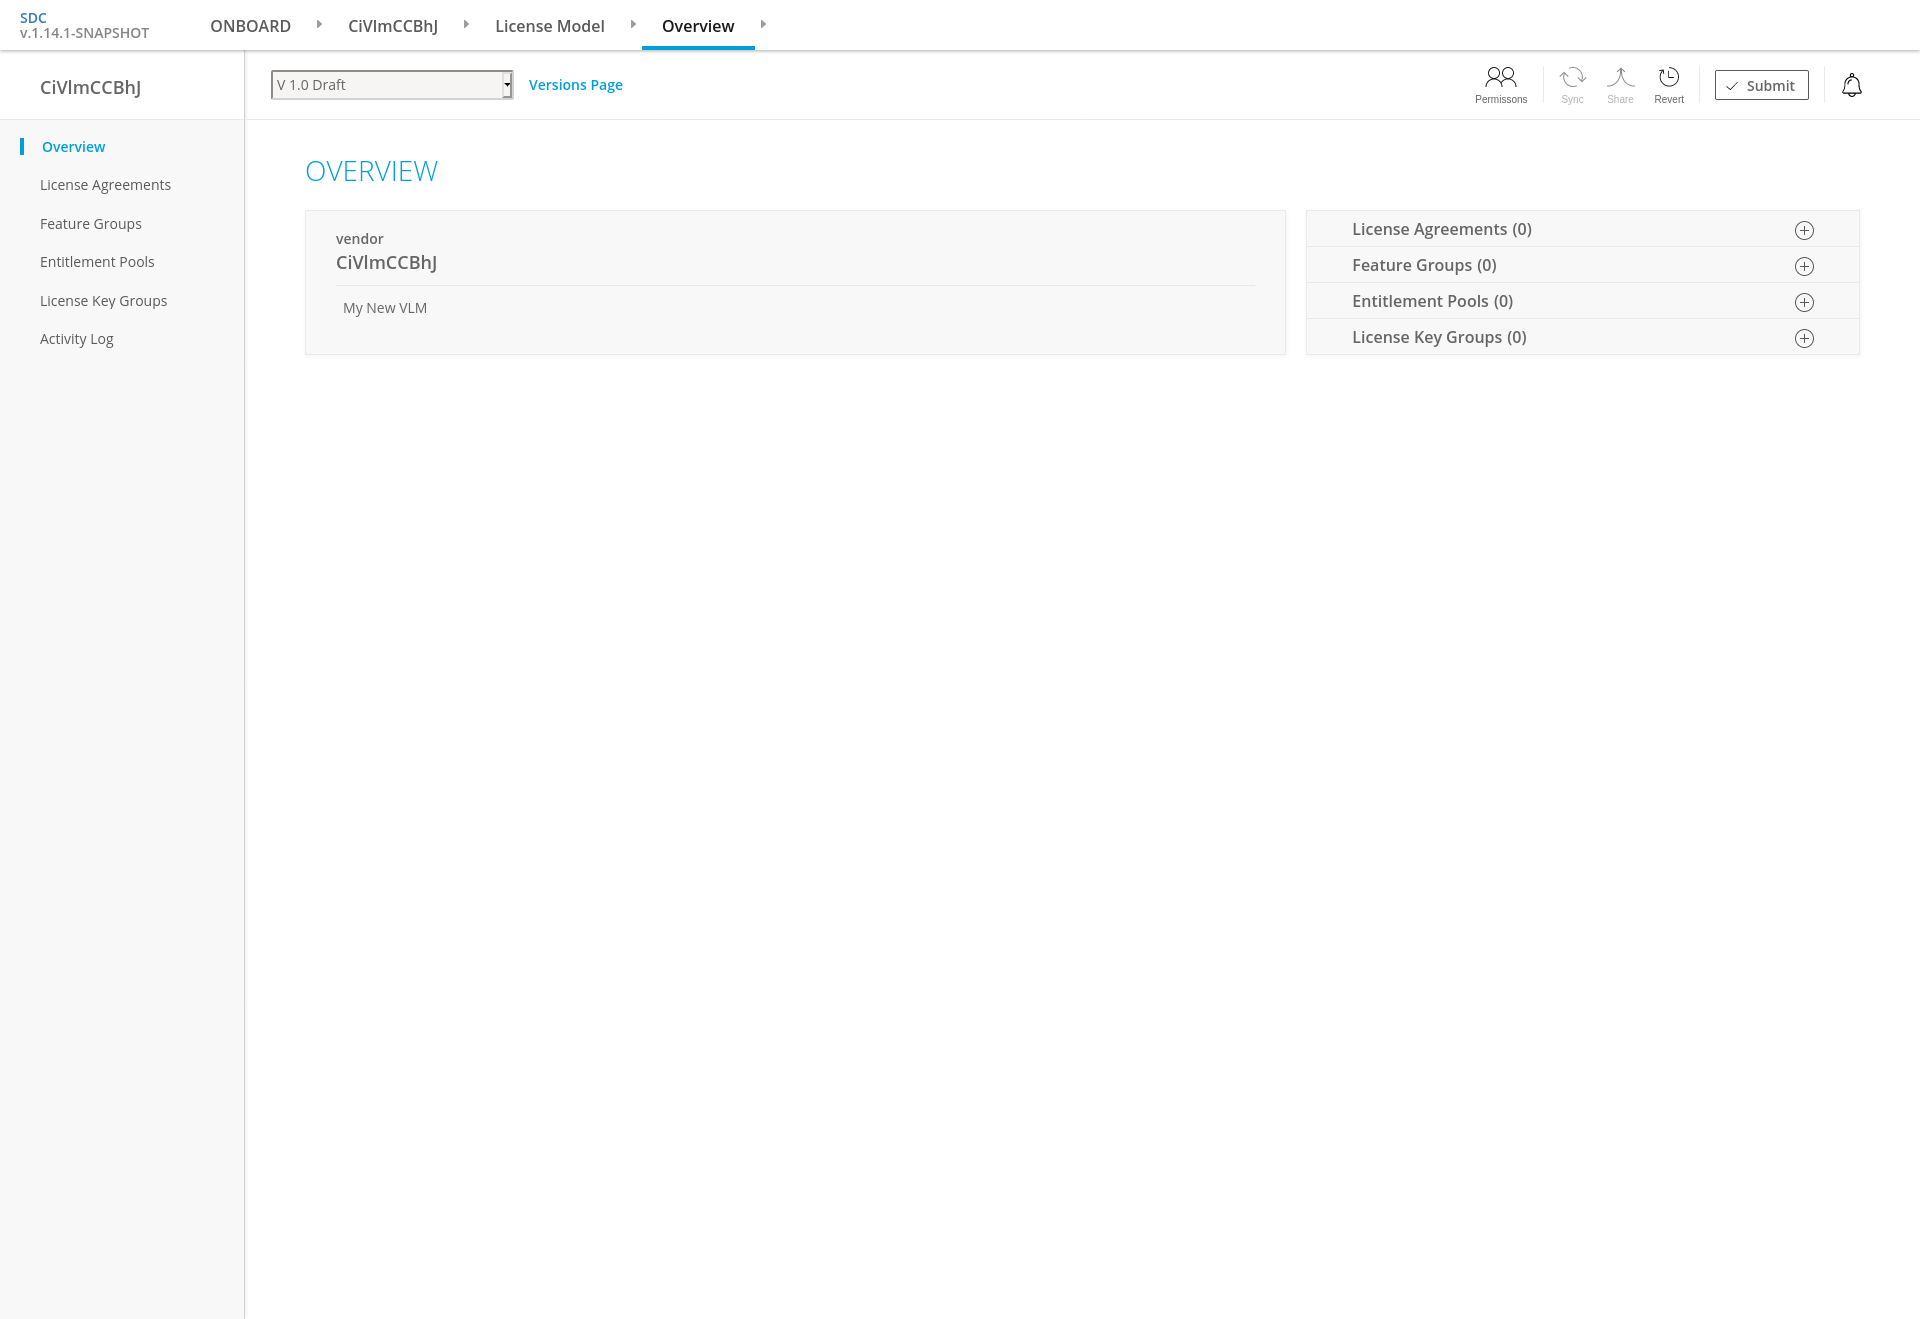Image resolution: width=1920 pixels, height=1319 pixels.
Task: Expand the arrow after the License Model breadcrumb
Action: point(633,24)
